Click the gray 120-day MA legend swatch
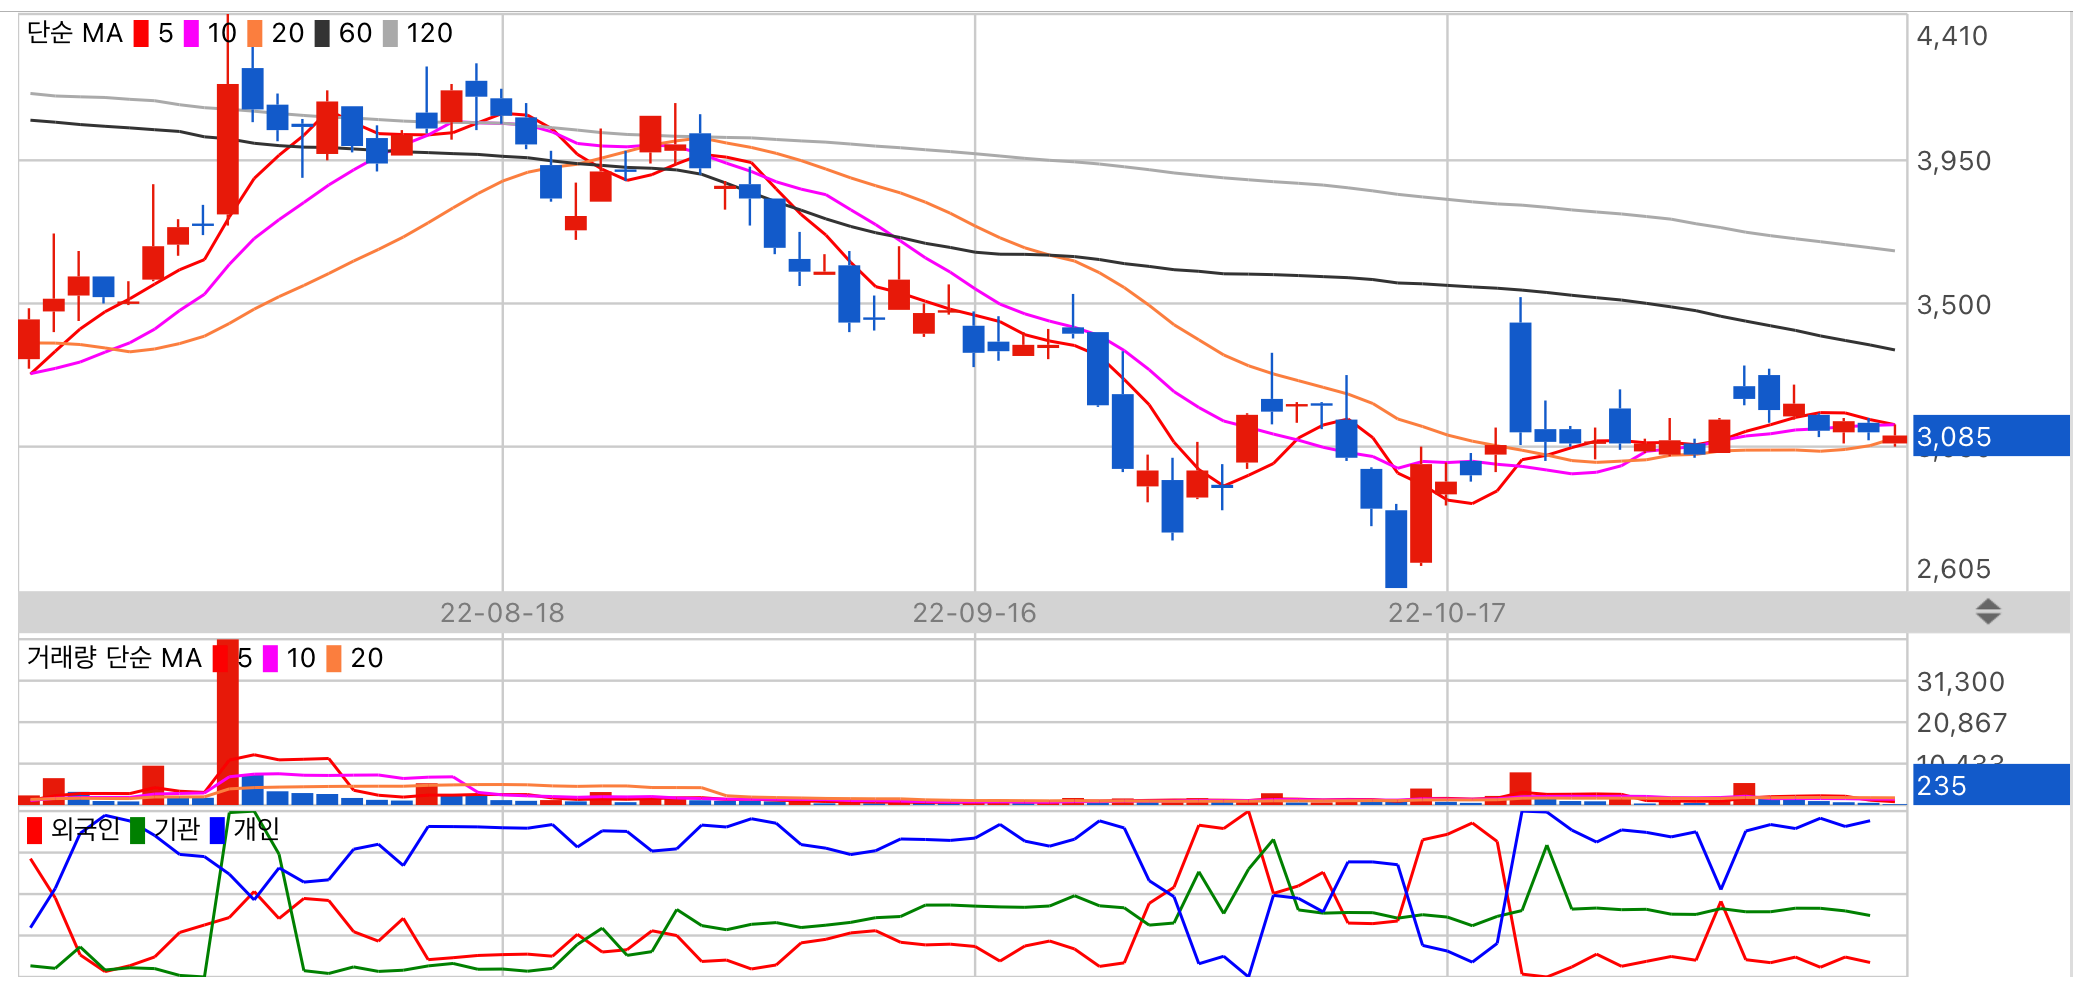This screenshot has height=996, width=2073. click(390, 34)
